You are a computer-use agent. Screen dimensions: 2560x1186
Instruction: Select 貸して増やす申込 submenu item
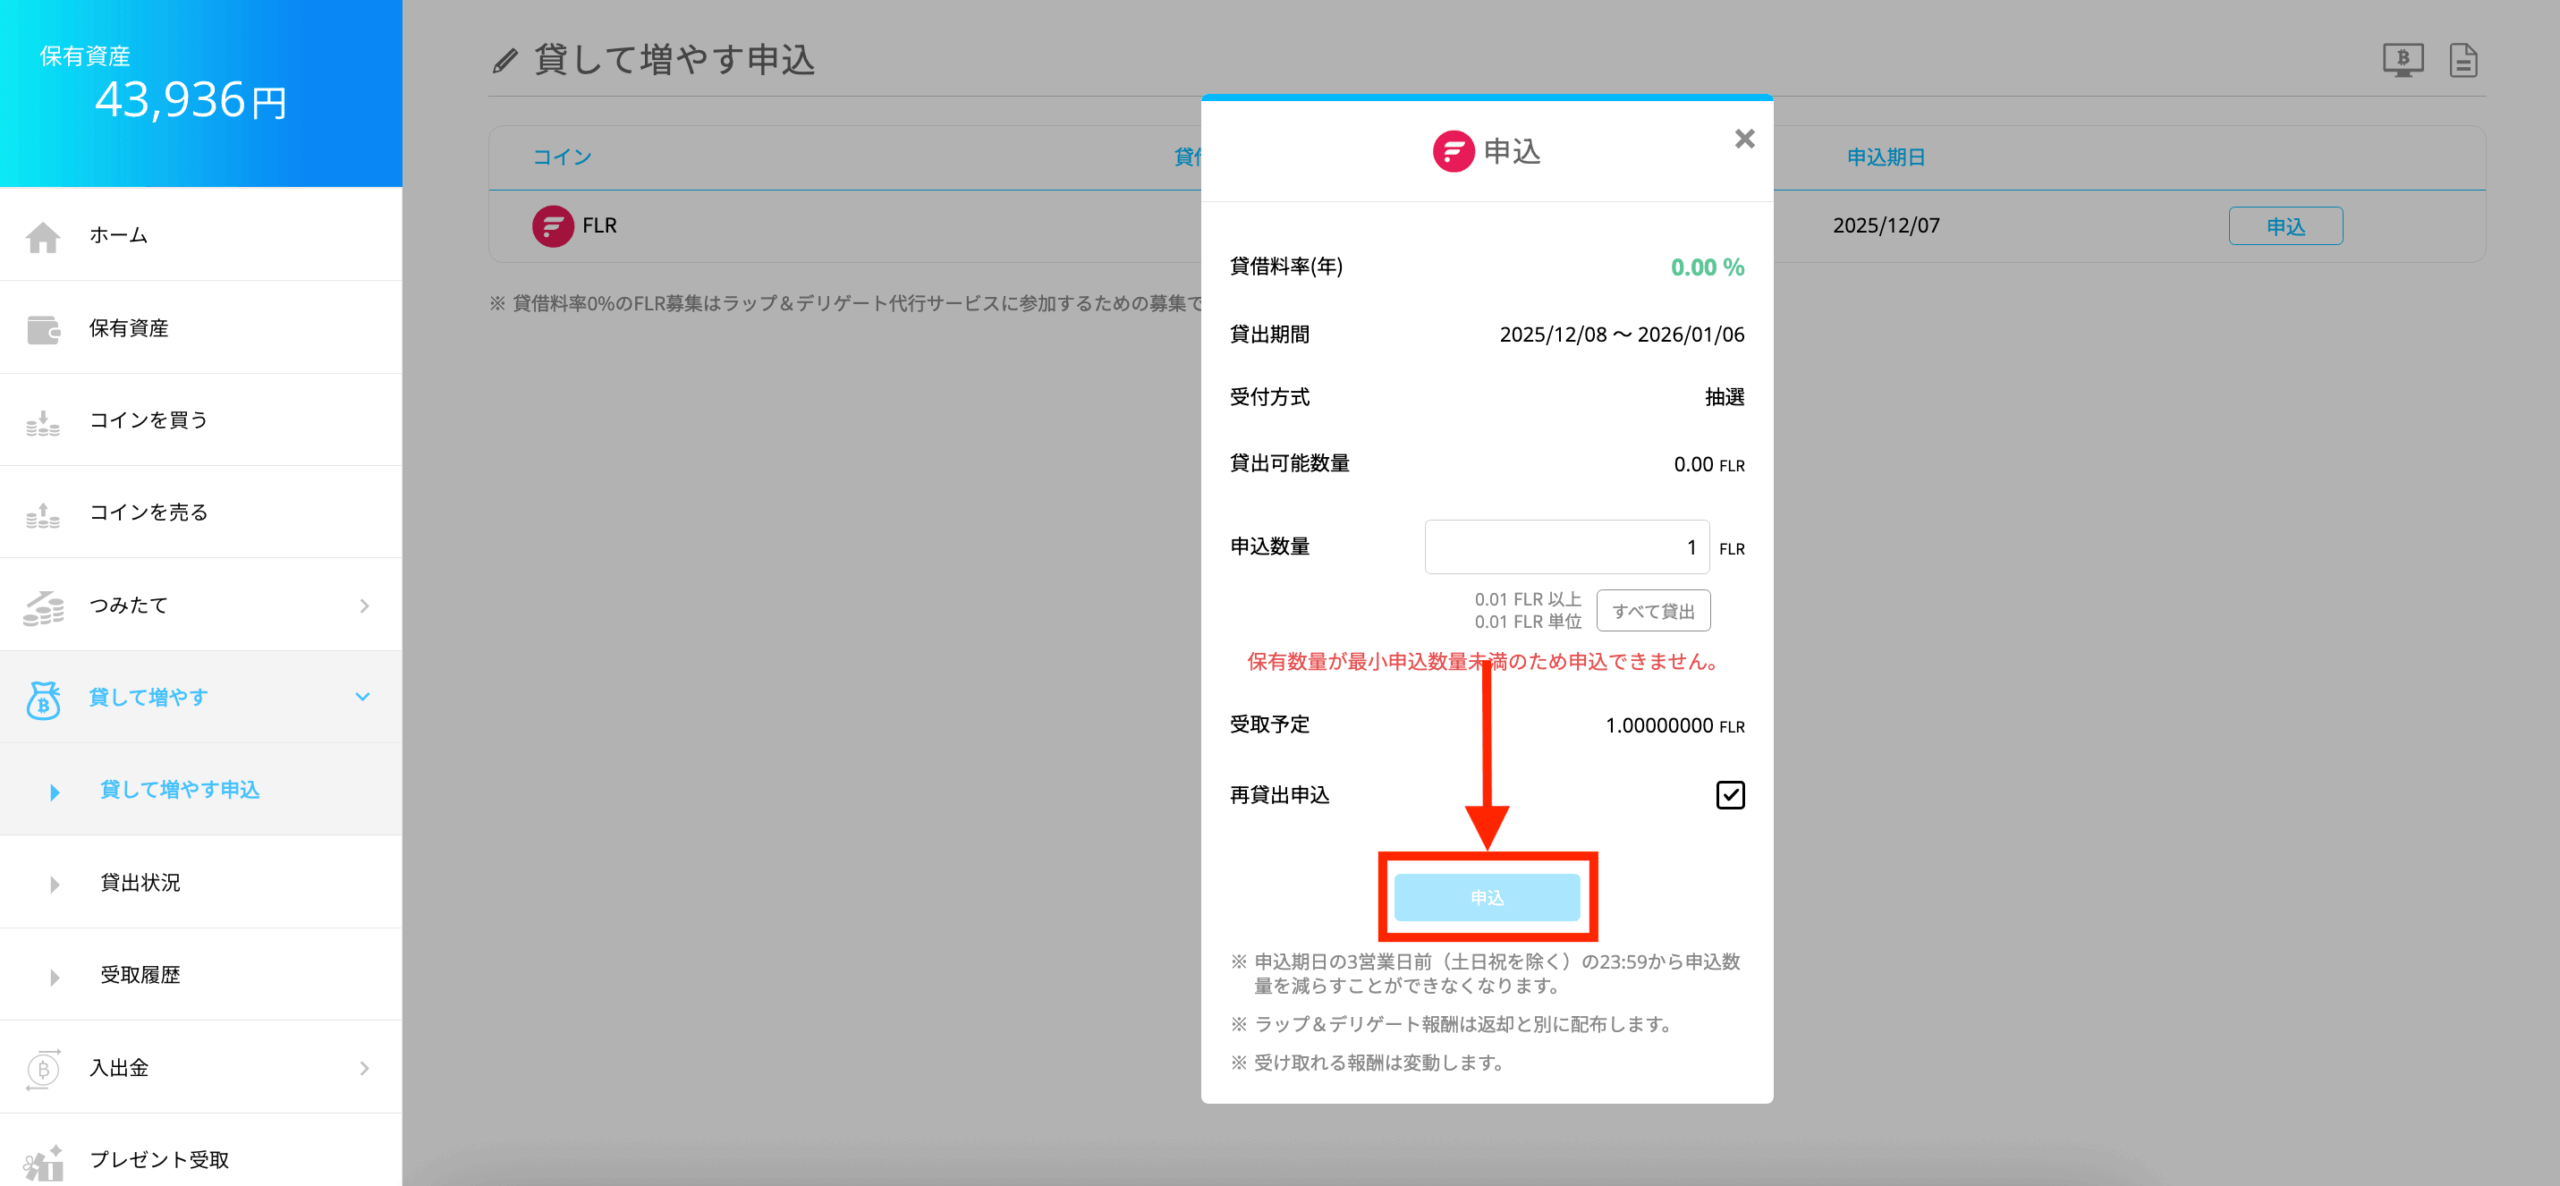[180, 790]
